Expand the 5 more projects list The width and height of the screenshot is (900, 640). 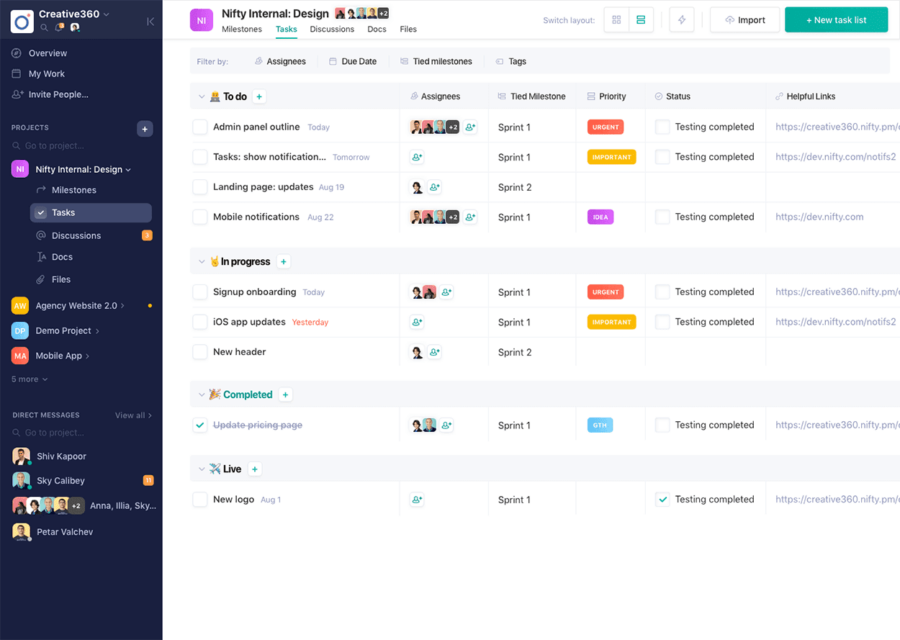[x=27, y=378]
